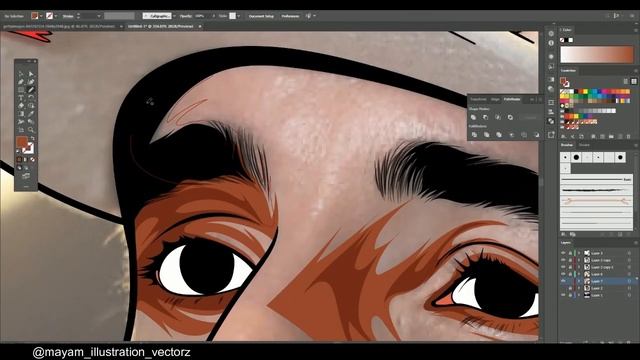640x360 pixels.
Task: Click the Brush Libraries icon in Brushes panel
Action: 564,234
